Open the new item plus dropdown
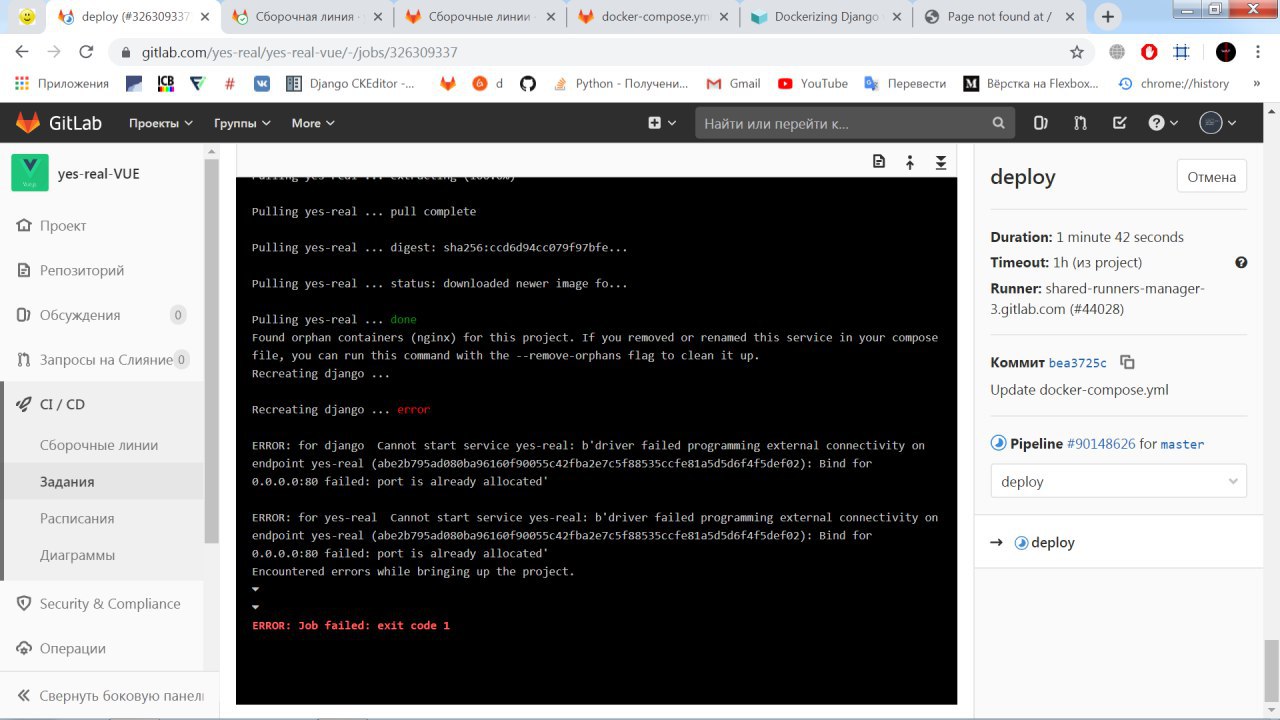1280x720 pixels. pyautogui.click(x=662, y=123)
